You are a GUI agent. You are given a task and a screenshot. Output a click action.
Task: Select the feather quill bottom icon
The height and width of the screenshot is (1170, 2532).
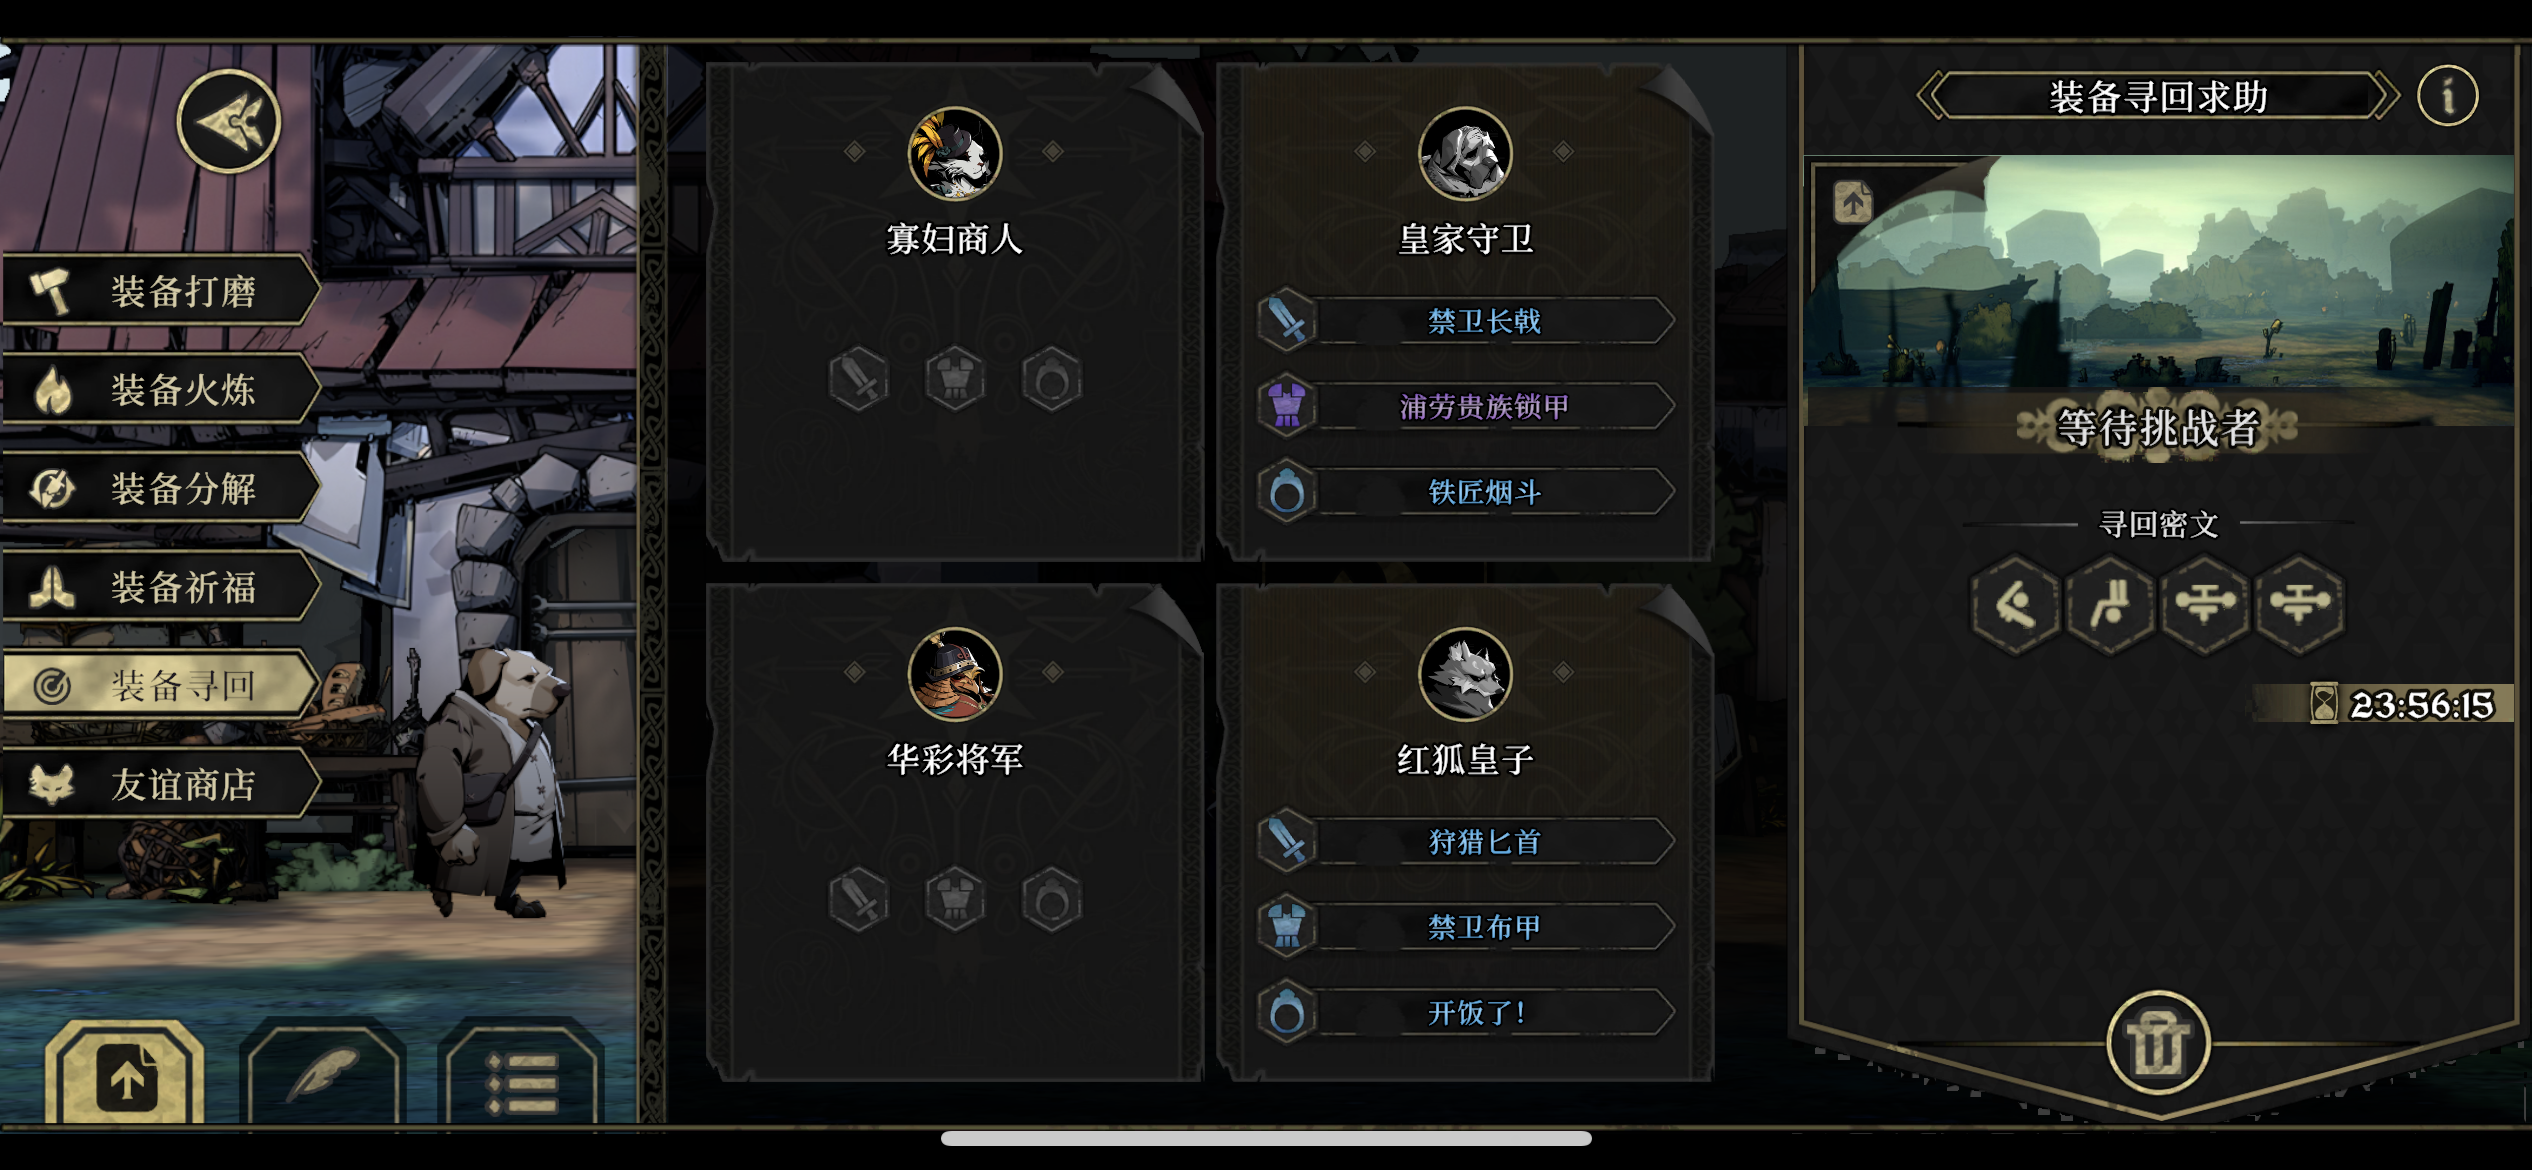coord(323,1072)
